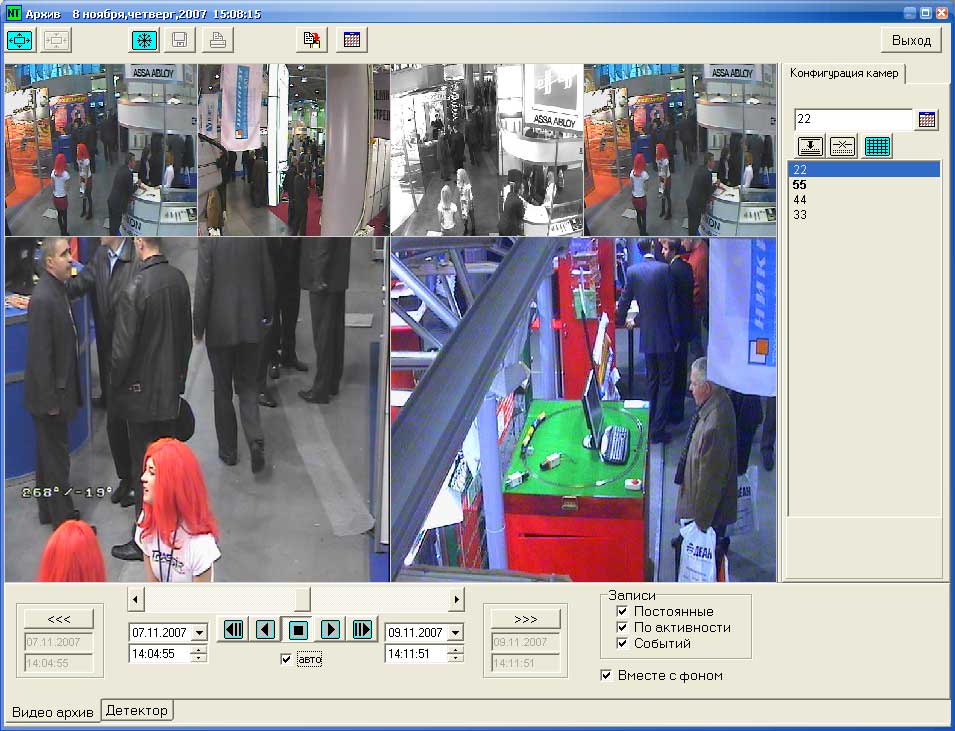Open the 07.11.2007 start date dropdown
The height and width of the screenshot is (731, 955).
[x=198, y=633]
